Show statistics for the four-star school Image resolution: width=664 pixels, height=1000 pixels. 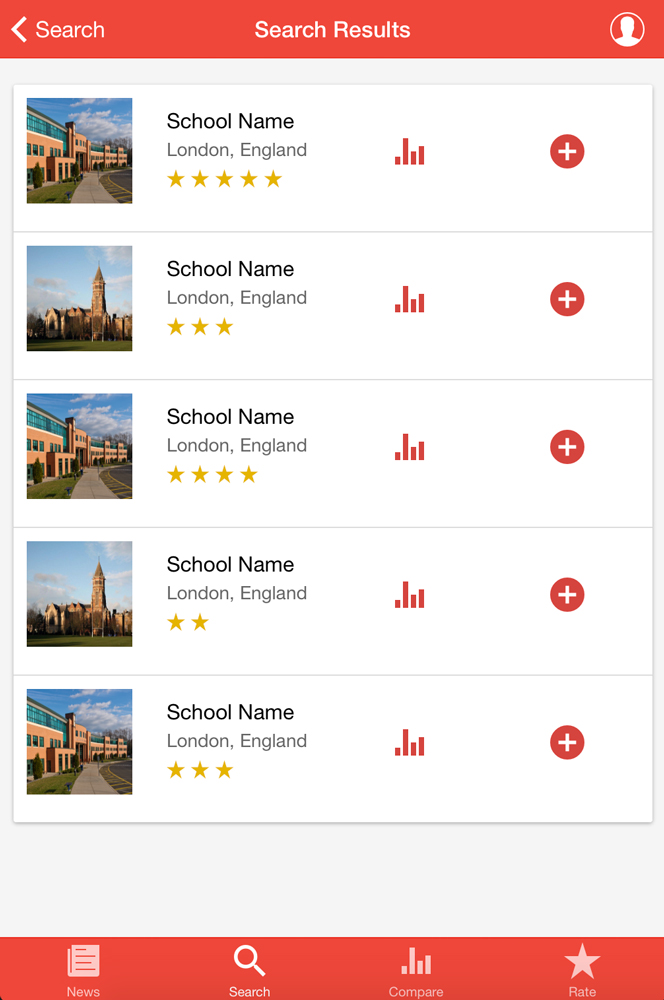pyautogui.click(x=410, y=447)
